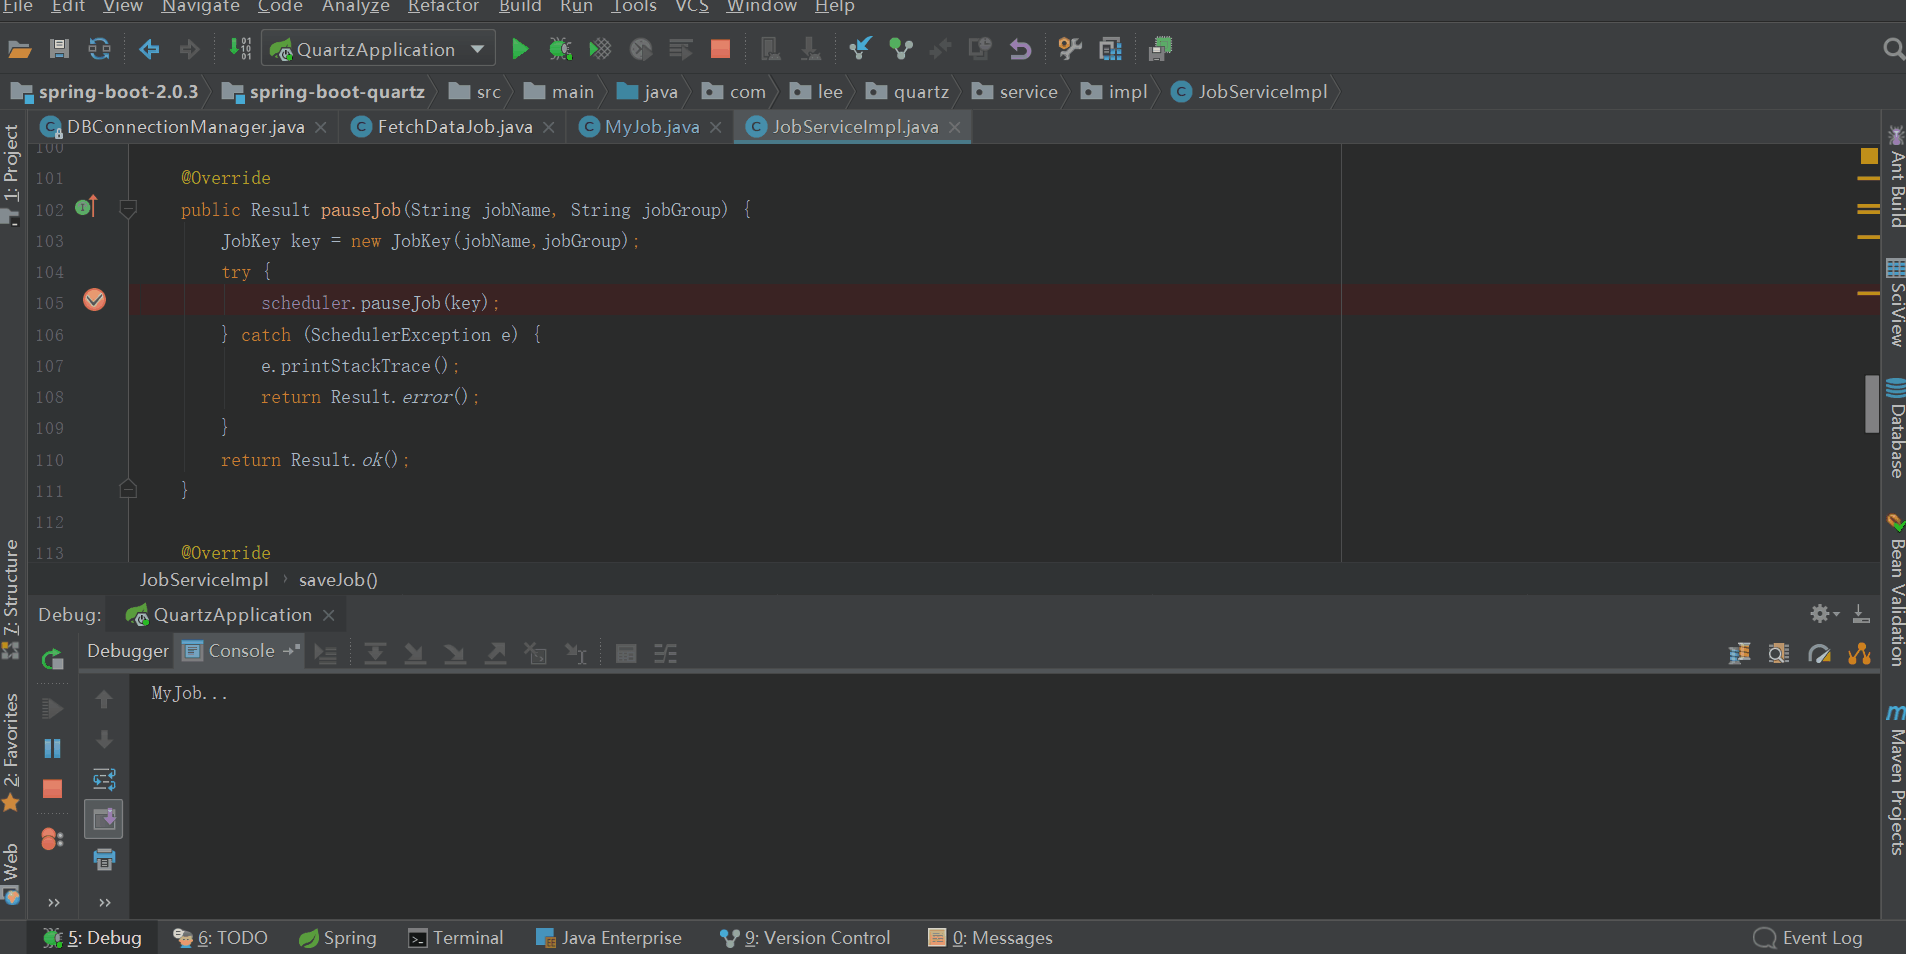Image resolution: width=1906 pixels, height=954 pixels.
Task: Toggle scroll to end of console
Action: point(104,819)
